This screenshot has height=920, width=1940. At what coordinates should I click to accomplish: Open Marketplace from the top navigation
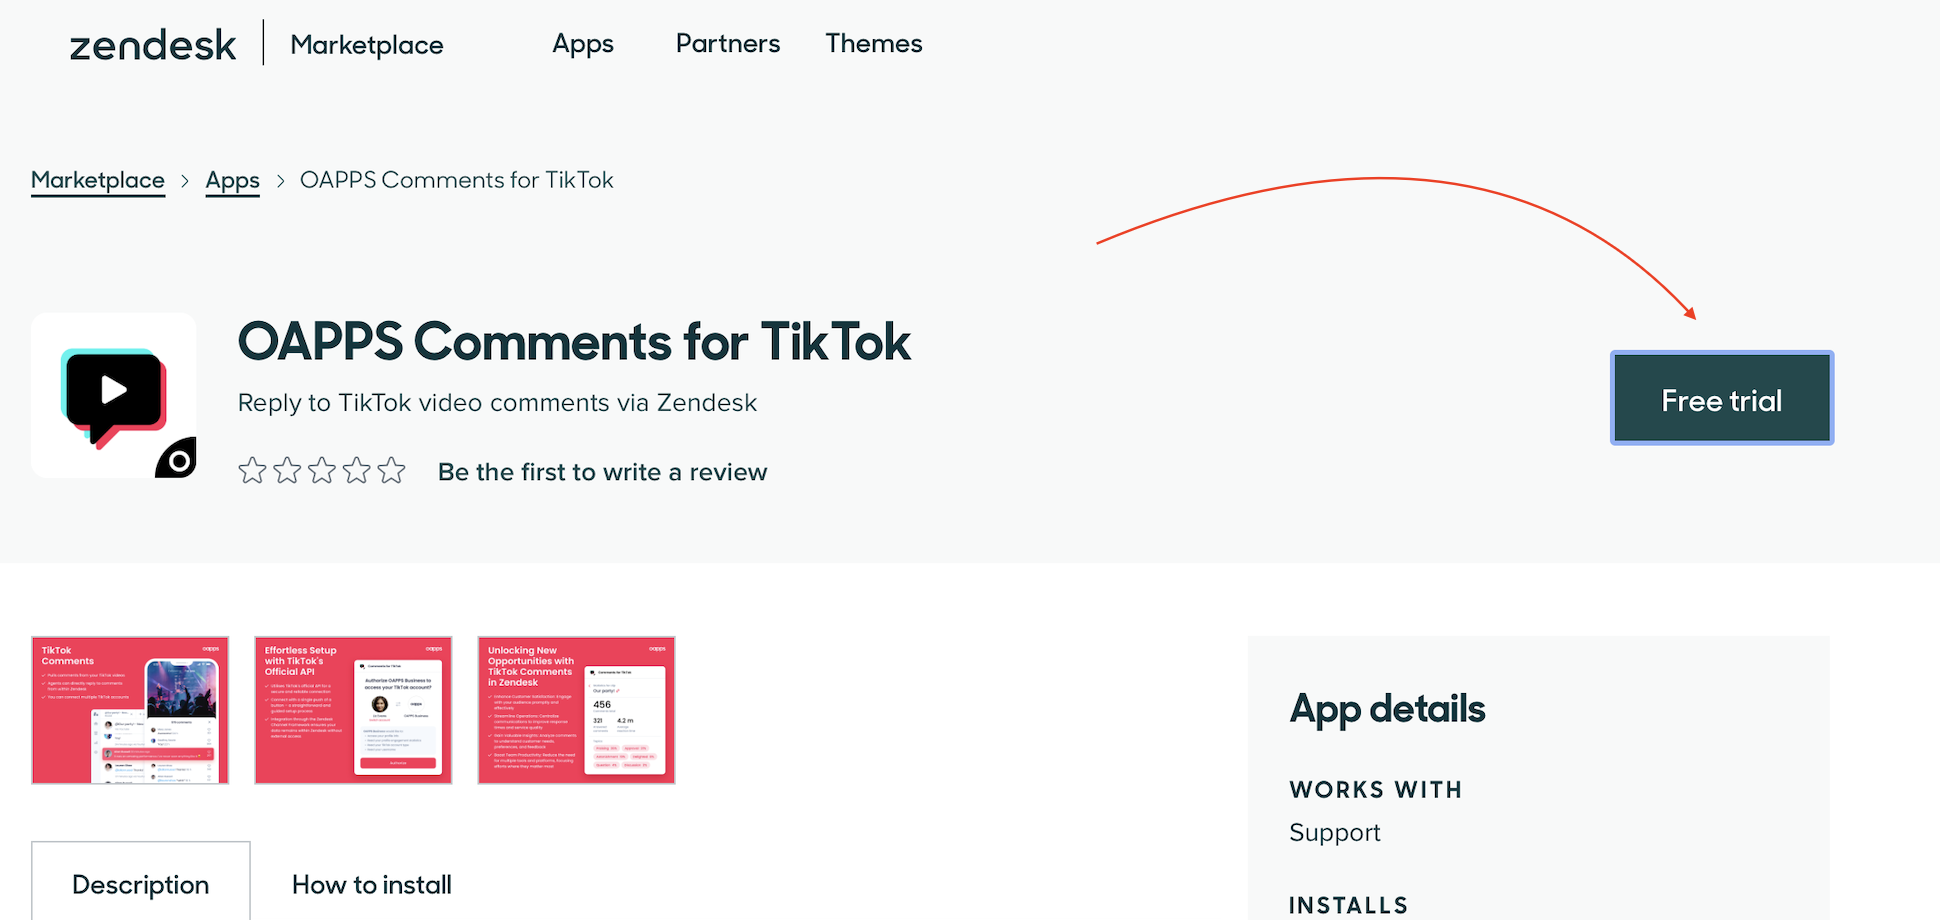click(366, 44)
